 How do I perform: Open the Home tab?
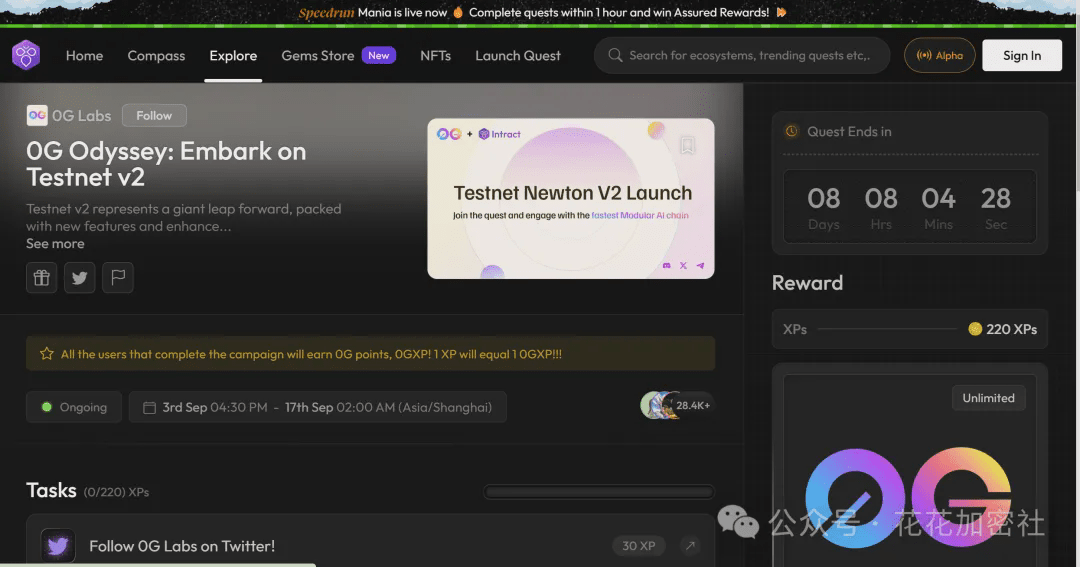[x=84, y=56]
